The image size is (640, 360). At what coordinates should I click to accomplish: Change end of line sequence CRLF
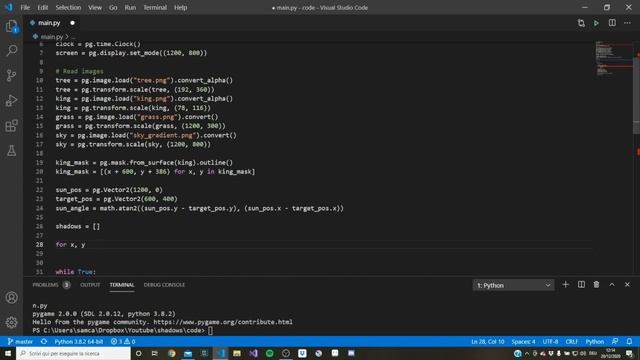click(571, 341)
